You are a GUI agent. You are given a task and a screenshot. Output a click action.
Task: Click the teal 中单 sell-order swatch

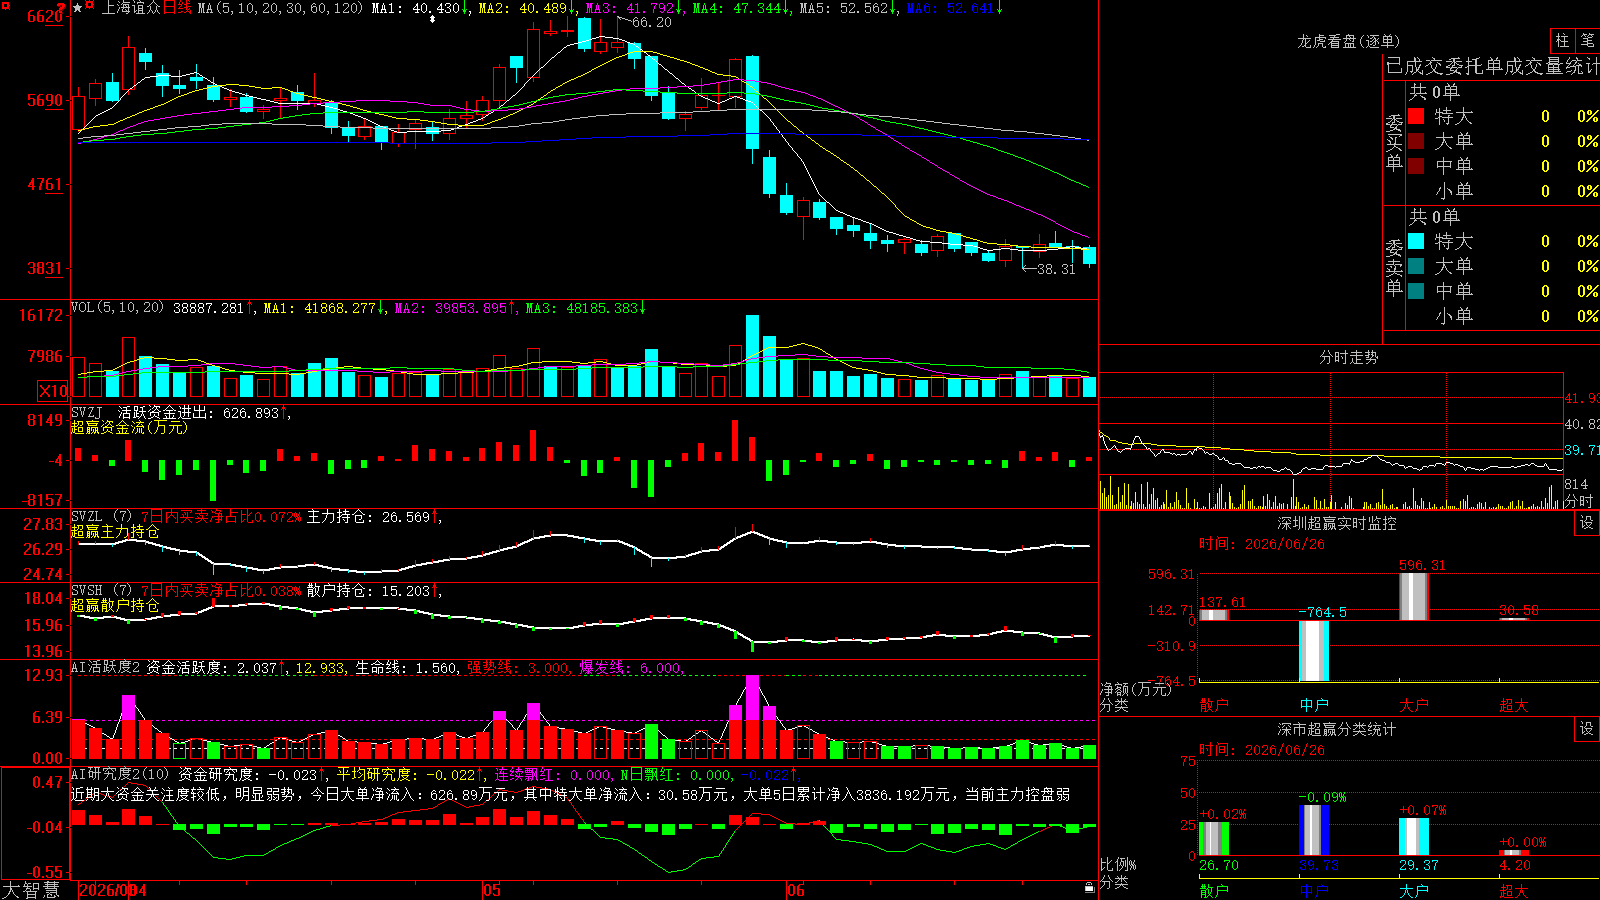tap(1416, 291)
